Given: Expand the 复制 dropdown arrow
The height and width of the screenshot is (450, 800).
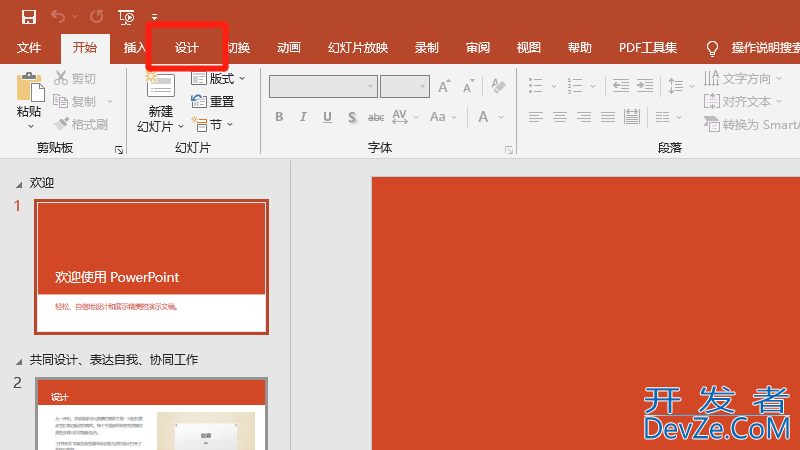Looking at the screenshot, I should pos(110,102).
